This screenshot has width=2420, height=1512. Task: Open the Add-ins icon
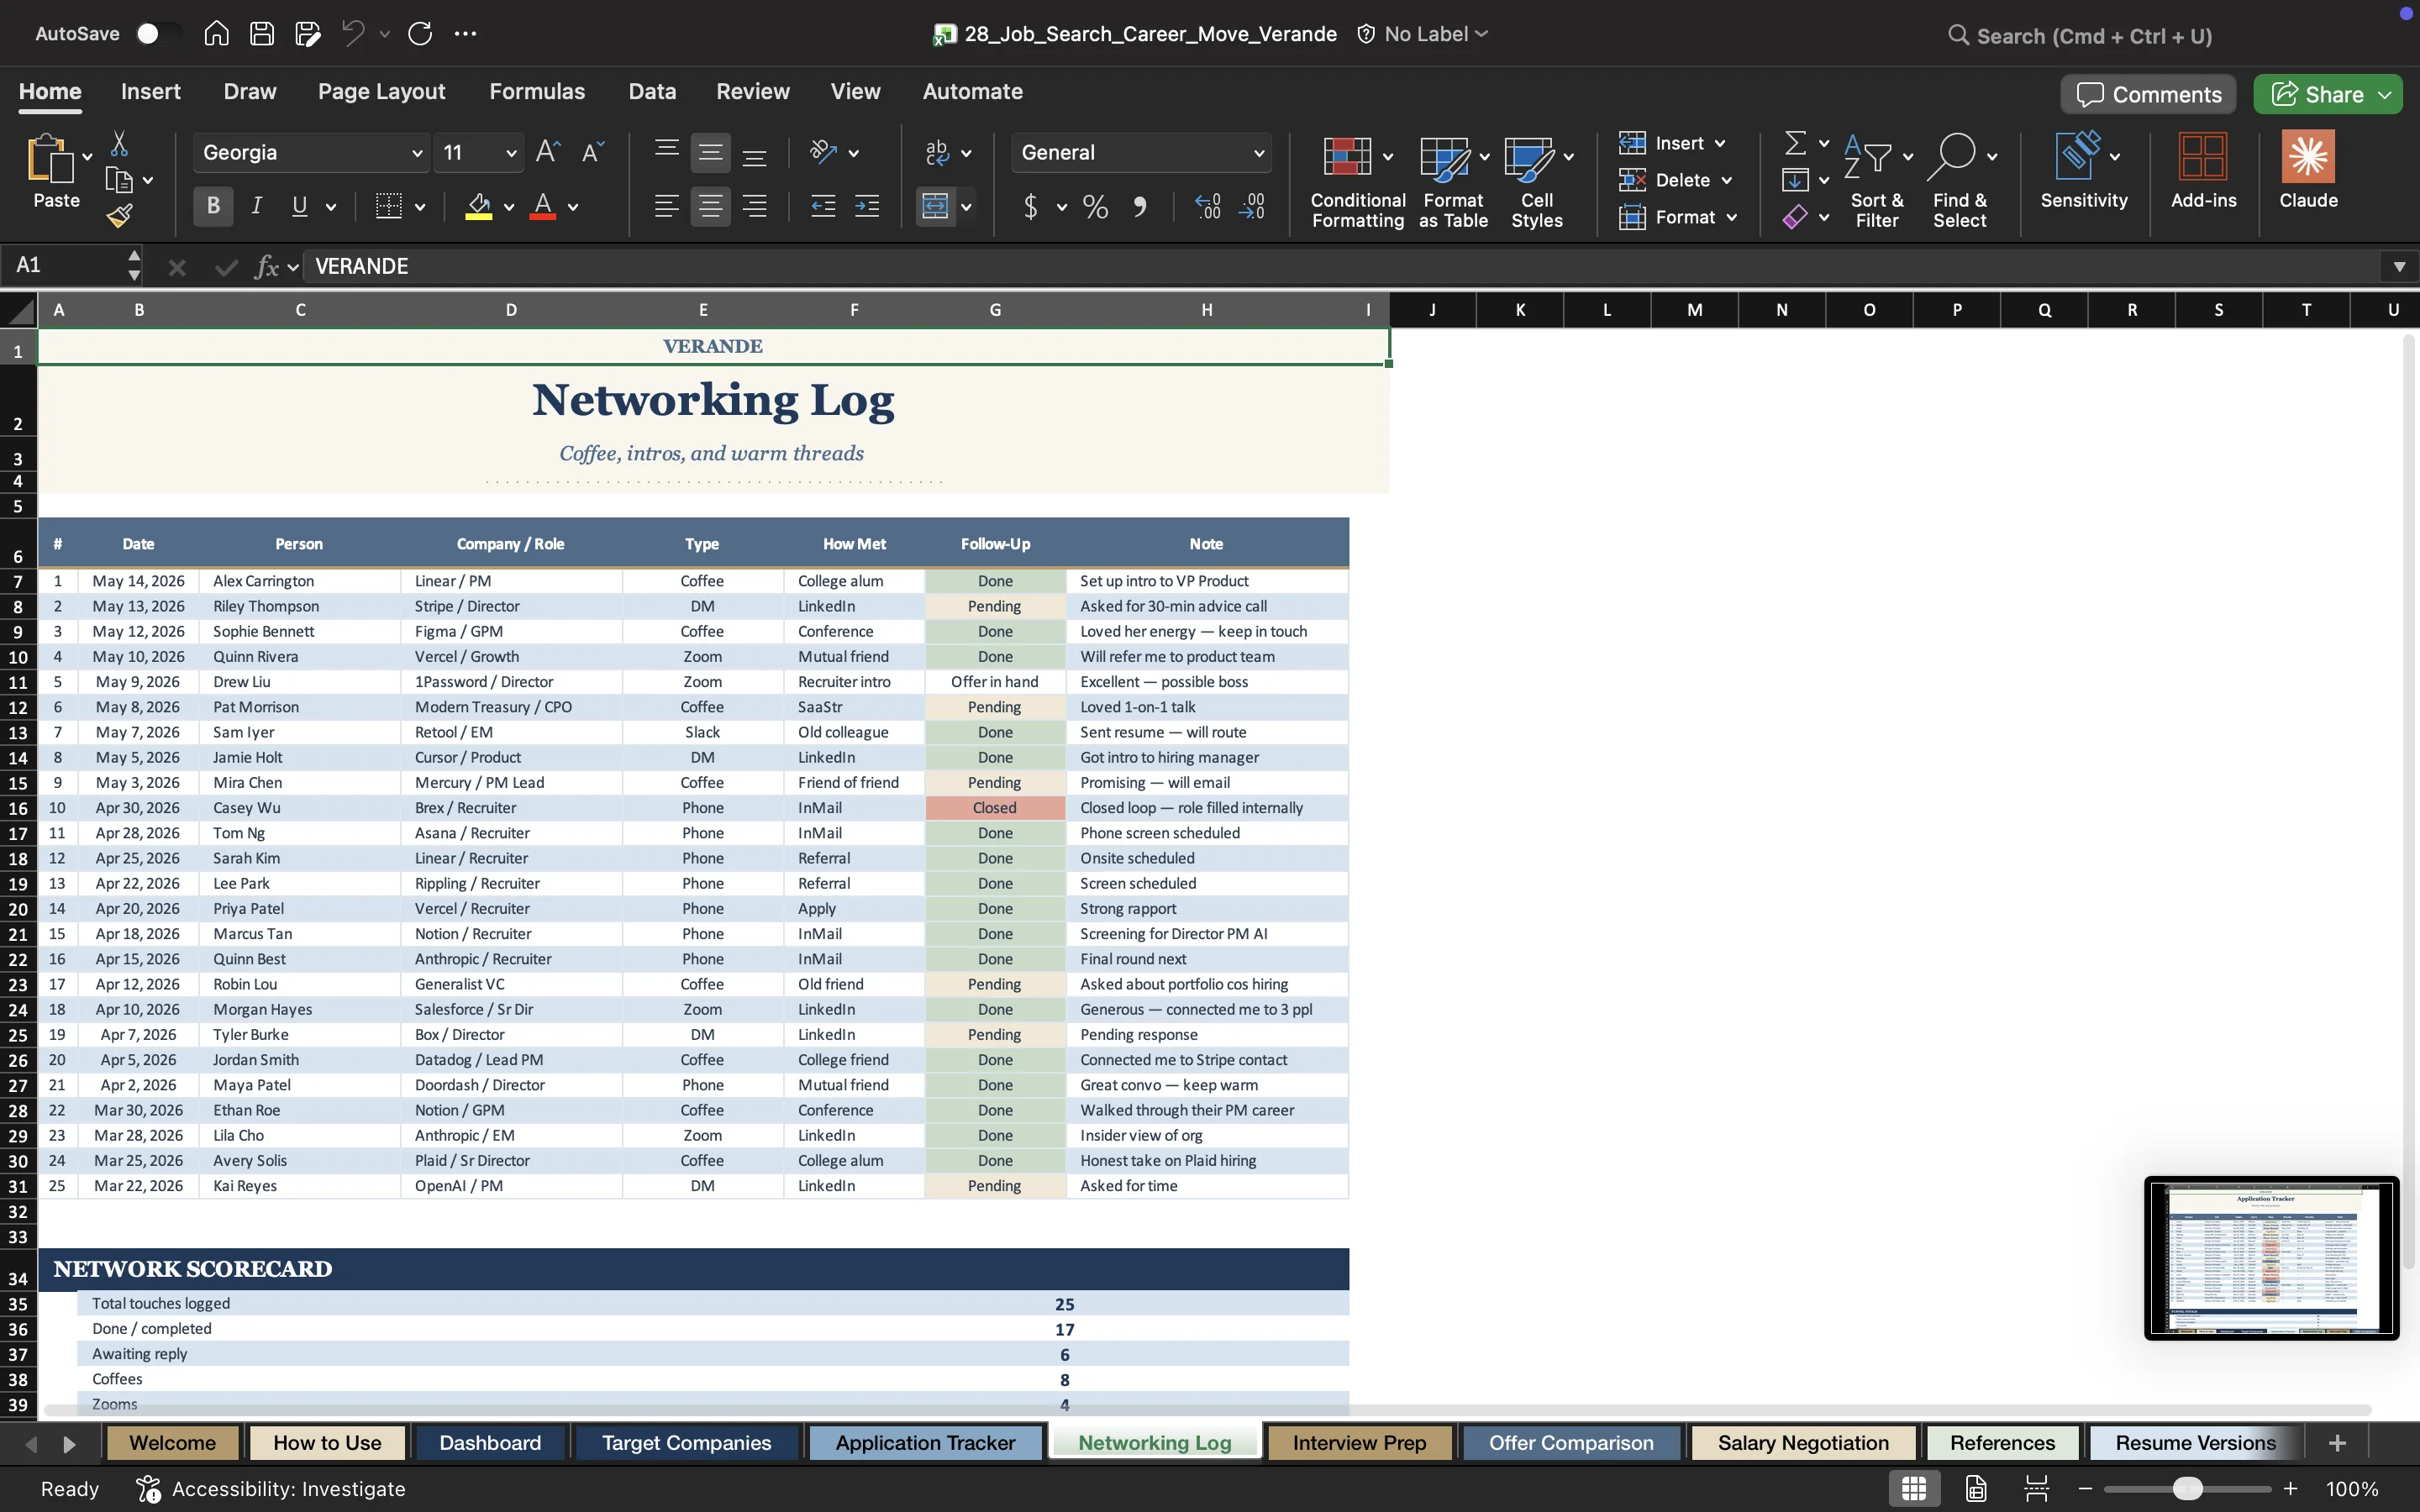(x=2203, y=157)
